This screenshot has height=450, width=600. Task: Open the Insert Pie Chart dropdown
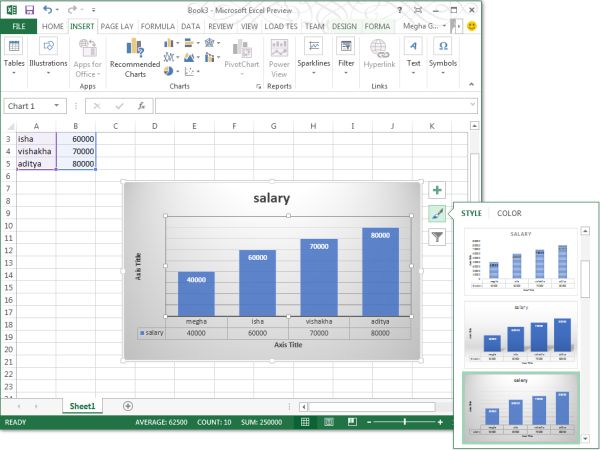tap(171, 71)
